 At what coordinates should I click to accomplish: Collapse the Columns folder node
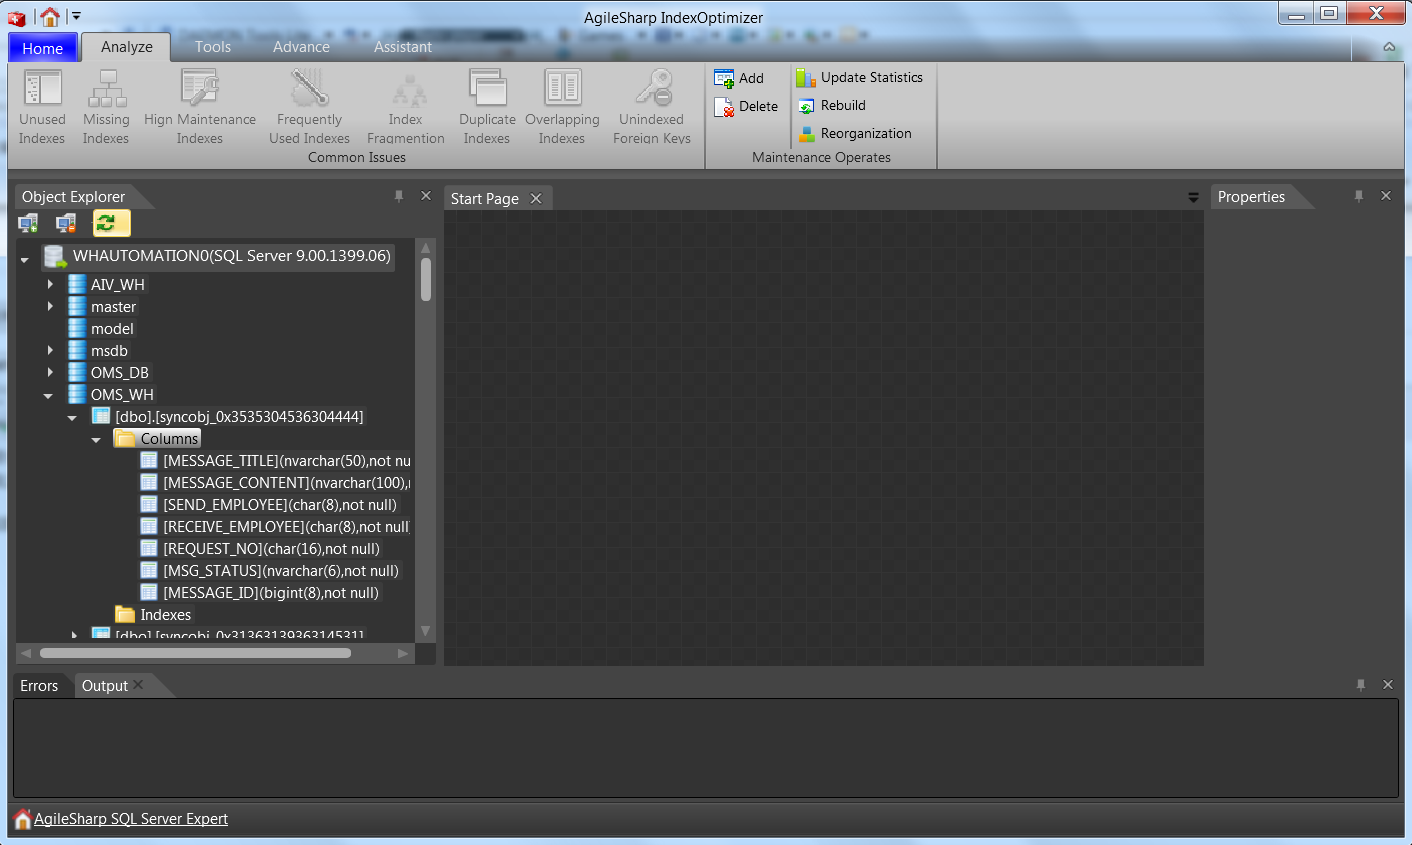tap(96, 440)
